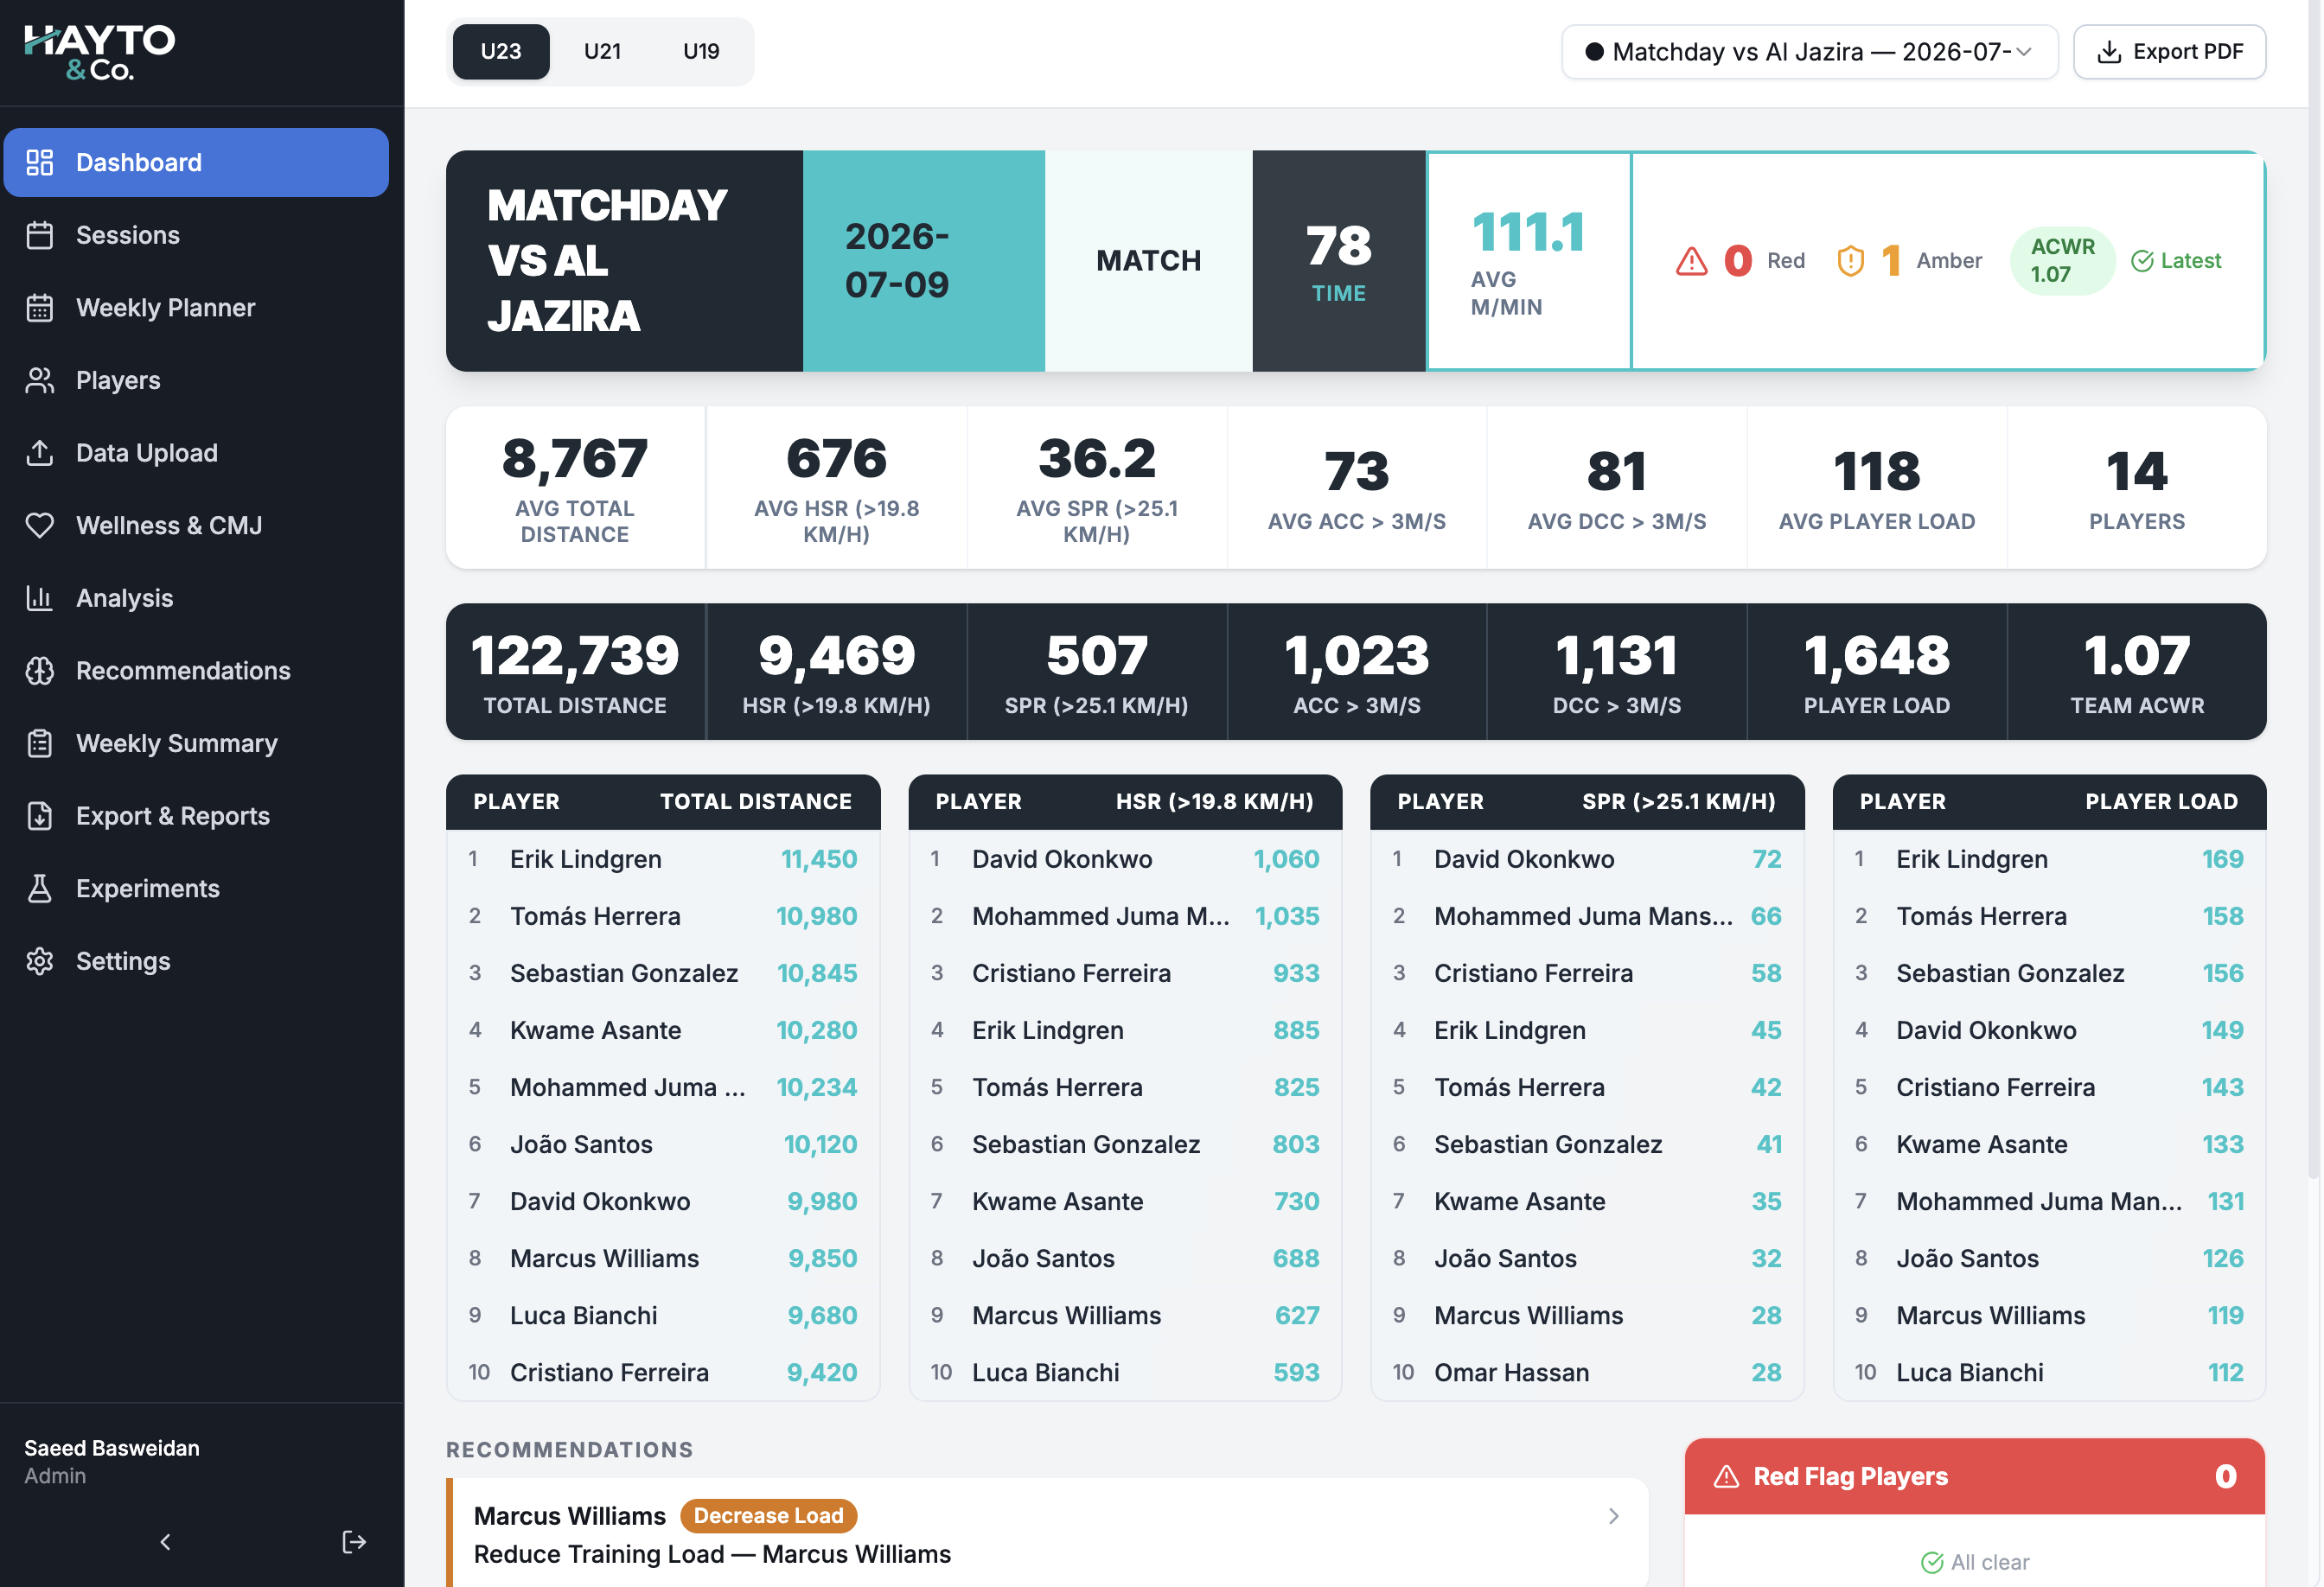Click the Player Load table header
Image resolution: width=2324 pixels, height=1587 pixels.
[x=2161, y=802]
